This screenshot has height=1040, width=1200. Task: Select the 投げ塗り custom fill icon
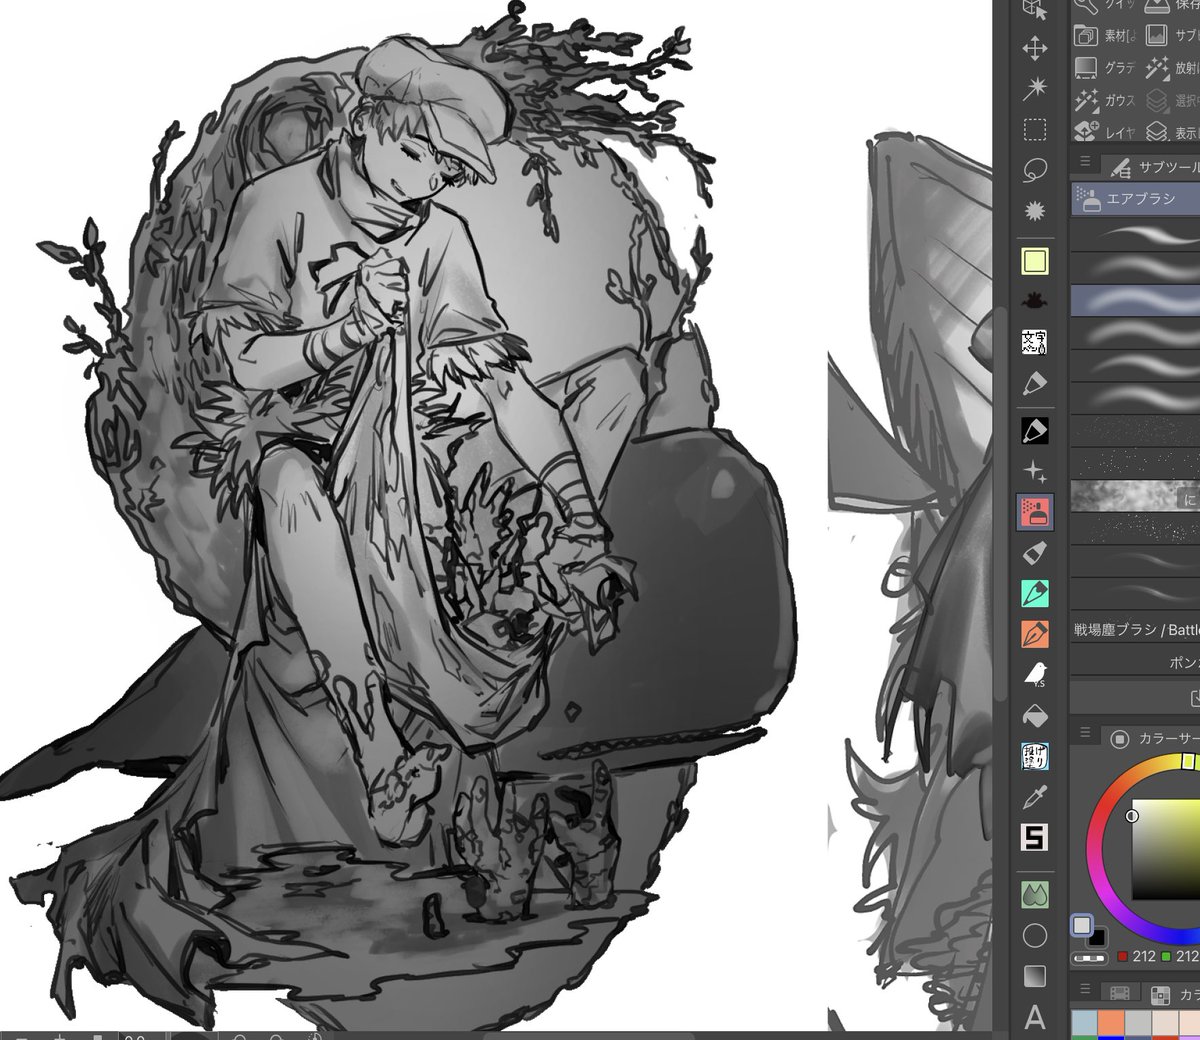click(1035, 757)
